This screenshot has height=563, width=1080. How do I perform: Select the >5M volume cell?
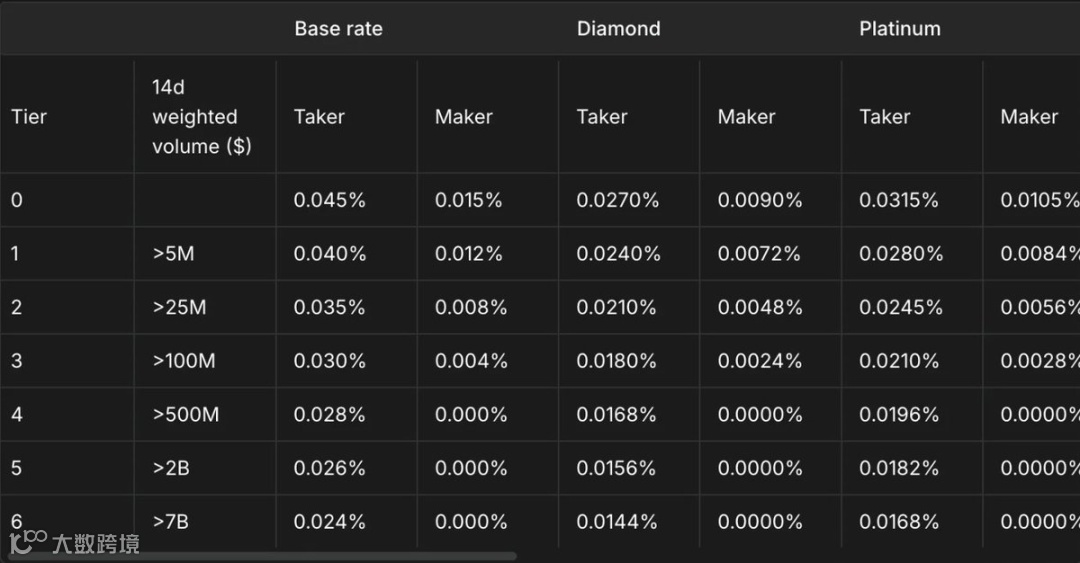174,254
